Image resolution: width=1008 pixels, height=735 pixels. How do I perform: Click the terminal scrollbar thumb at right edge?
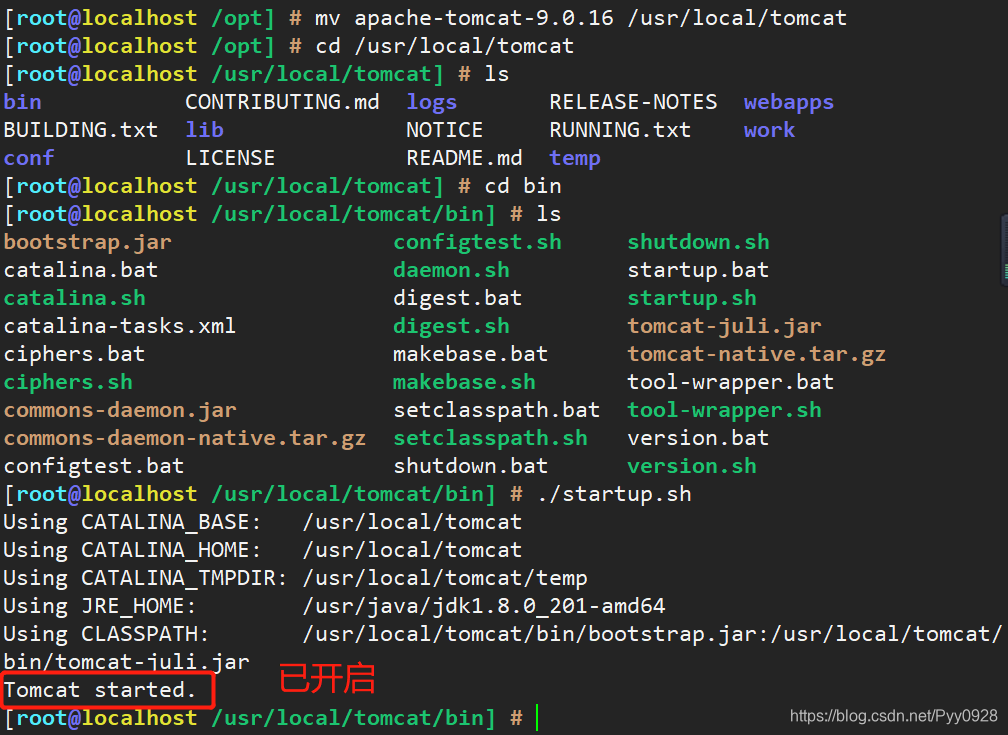(x=1004, y=250)
